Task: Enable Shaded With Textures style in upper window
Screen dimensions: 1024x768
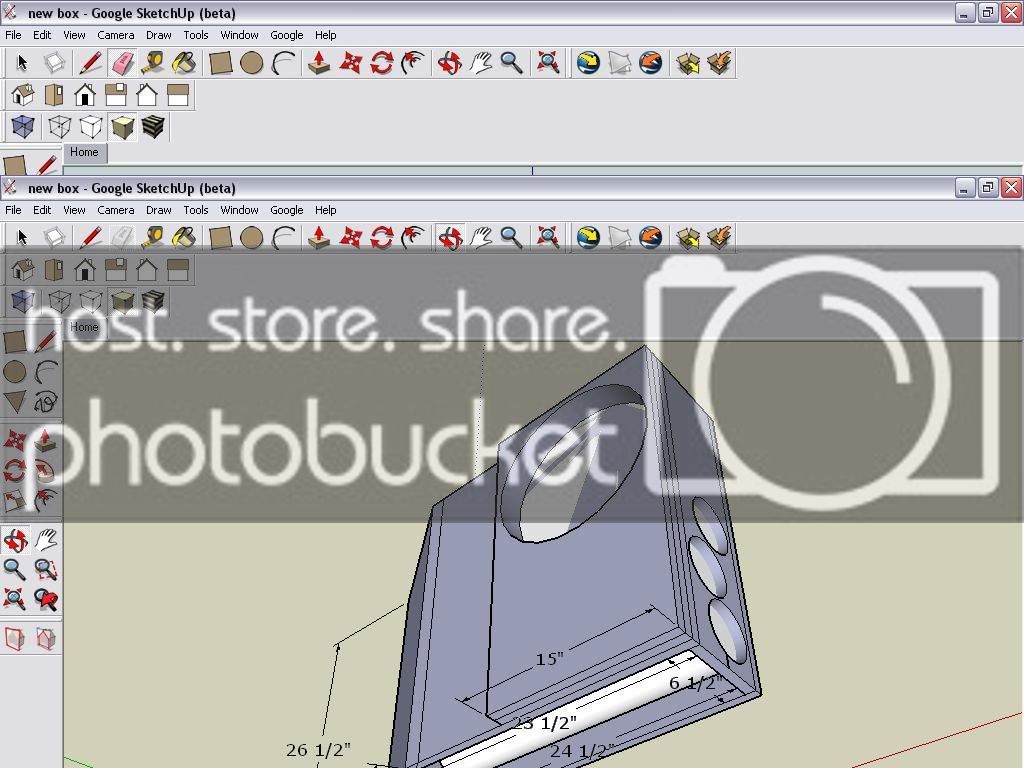Action: [x=153, y=126]
